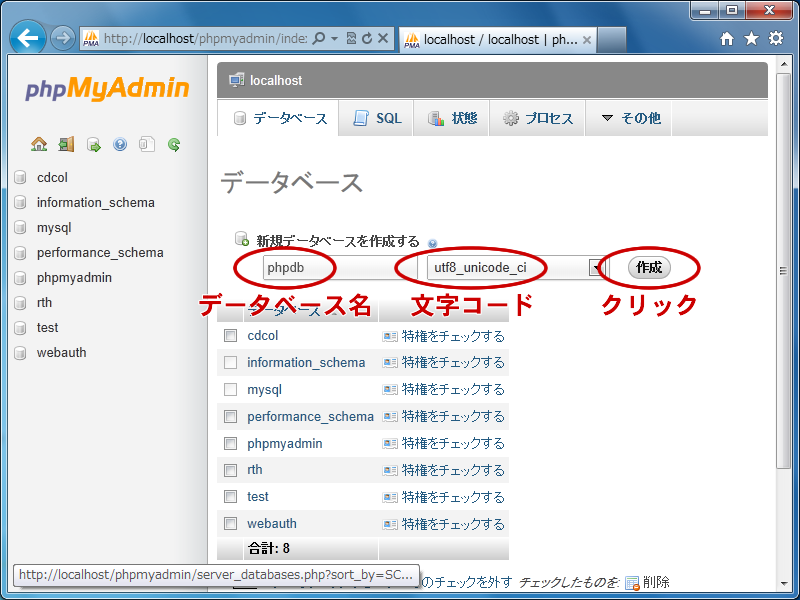The image size is (800, 600).
Task: Open the address bar search dropdown arrow
Action: coord(334,39)
